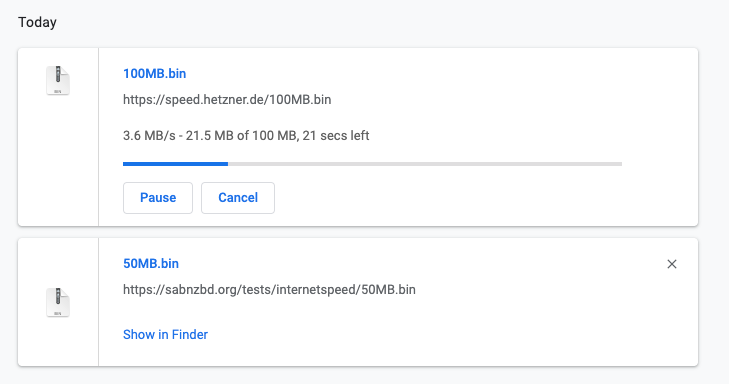This screenshot has height=384, width=729.
Task: Click the blue filled portion of progress bar
Action: coord(175,164)
